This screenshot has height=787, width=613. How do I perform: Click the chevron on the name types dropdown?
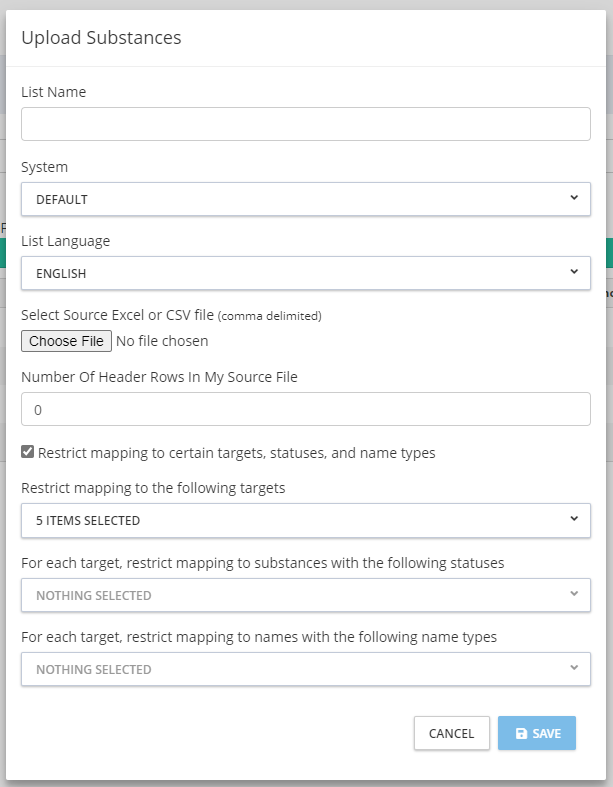[574, 668]
